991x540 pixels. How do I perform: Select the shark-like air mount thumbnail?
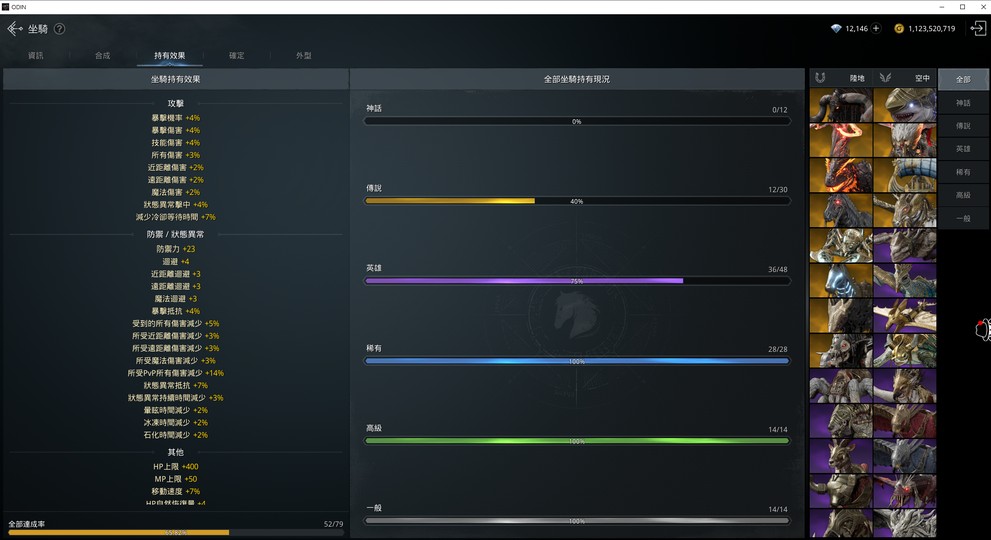pyautogui.click(x=904, y=105)
